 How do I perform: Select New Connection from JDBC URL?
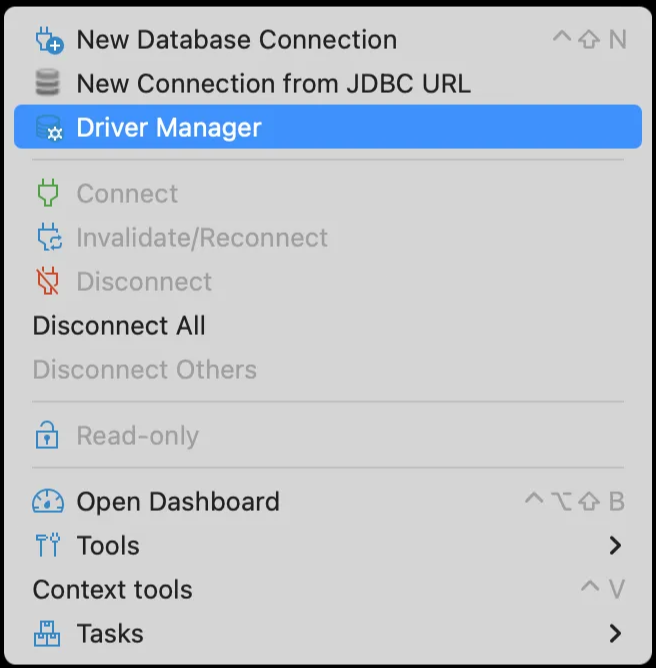click(x=273, y=84)
